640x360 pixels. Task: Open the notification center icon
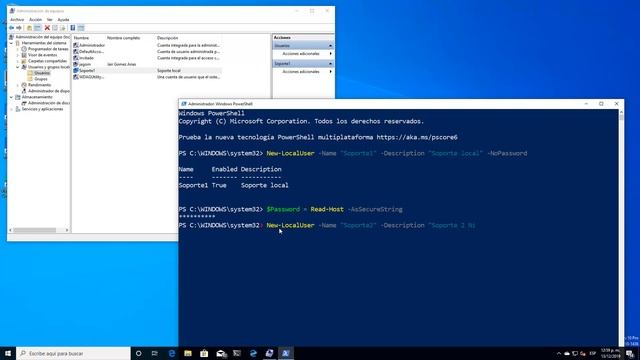[x=631, y=353]
